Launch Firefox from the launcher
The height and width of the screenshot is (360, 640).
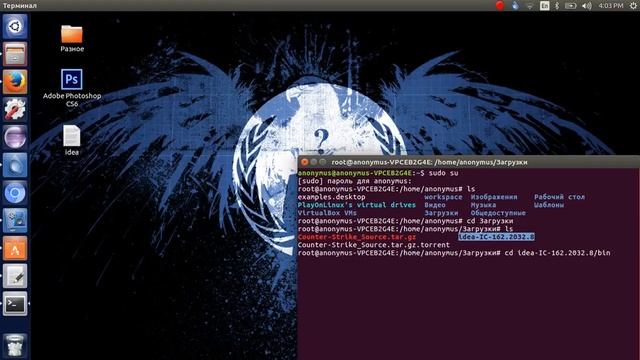(15, 82)
